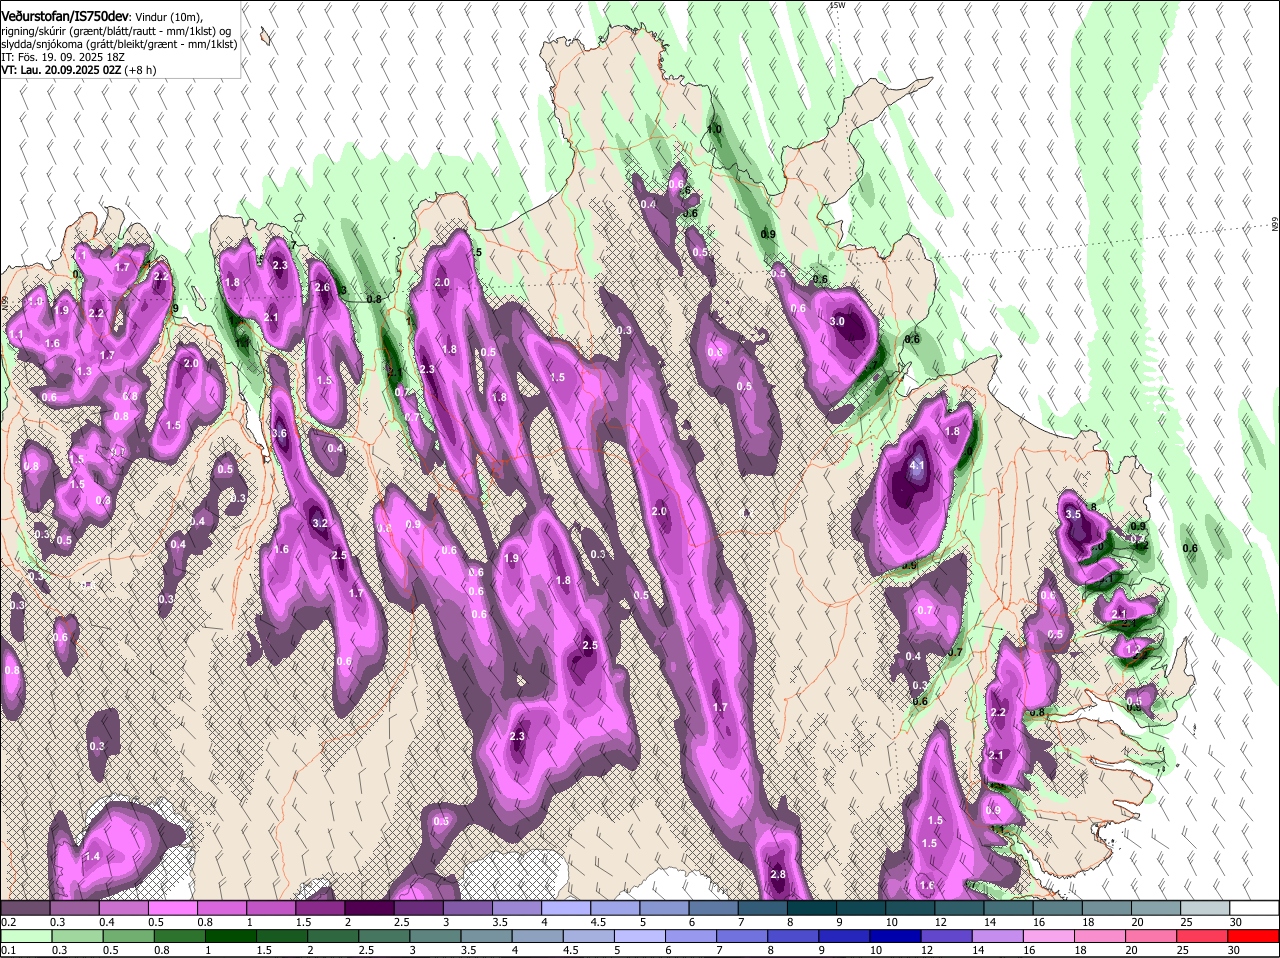The height and width of the screenshot is (958, 1280).
Task: Click the Veðurstofan/IS750dev title text
Action: tap(65, 17)
